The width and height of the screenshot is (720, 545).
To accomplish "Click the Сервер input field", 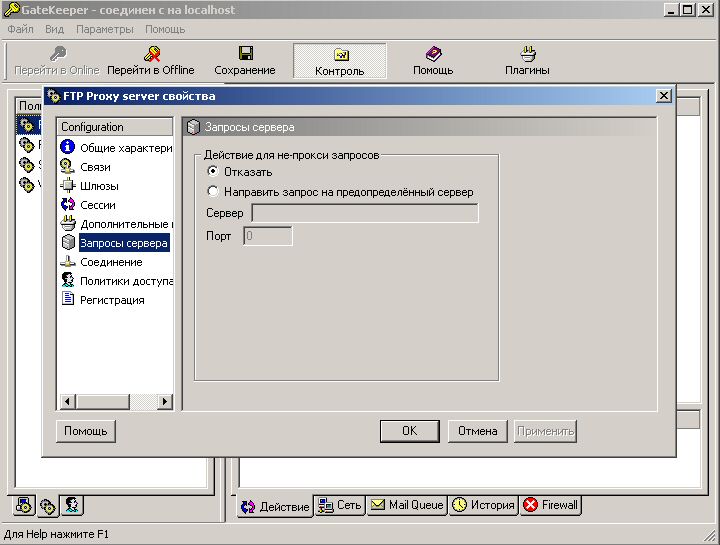I will point(365,213).
